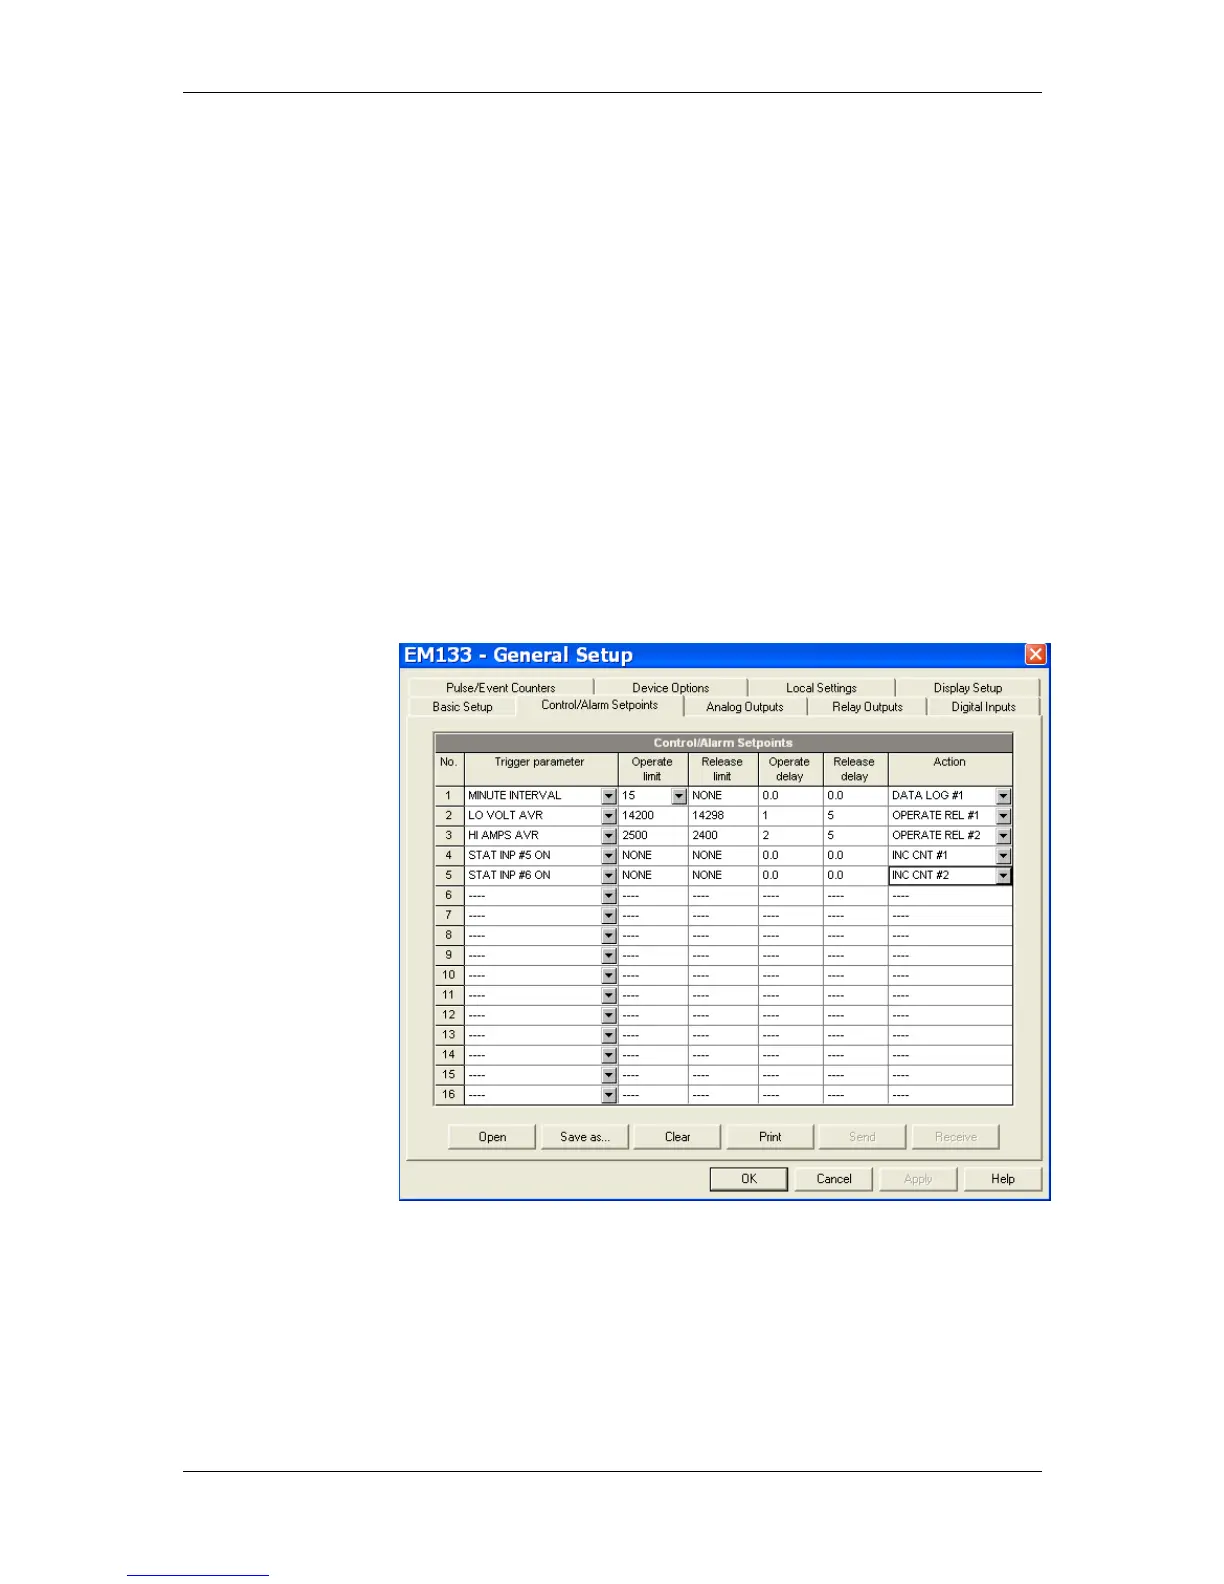Open trigger parameter dropdown in row 7
Viewport: 1224px width, 1584px height.
[x=609, y=916]
